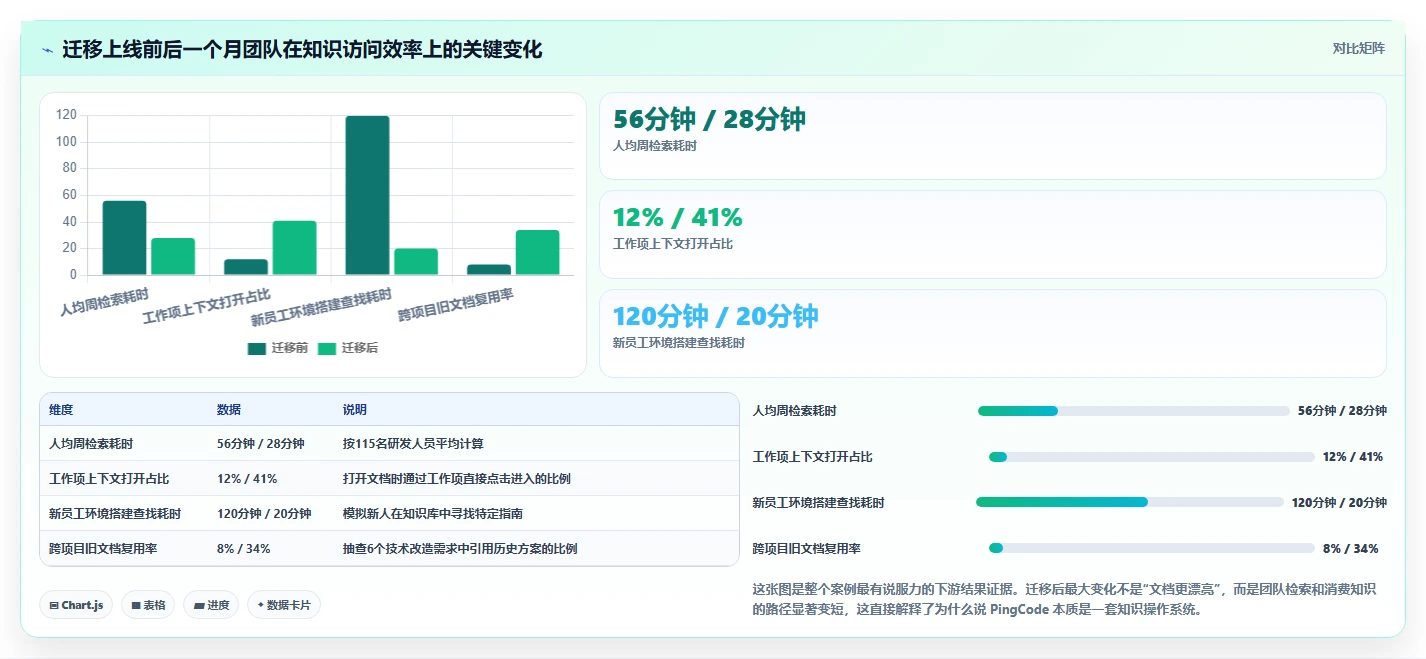Click the 对比矩阵 label in header
The width and height of the screenshot is (1426, 659).
coord(1358,48)
